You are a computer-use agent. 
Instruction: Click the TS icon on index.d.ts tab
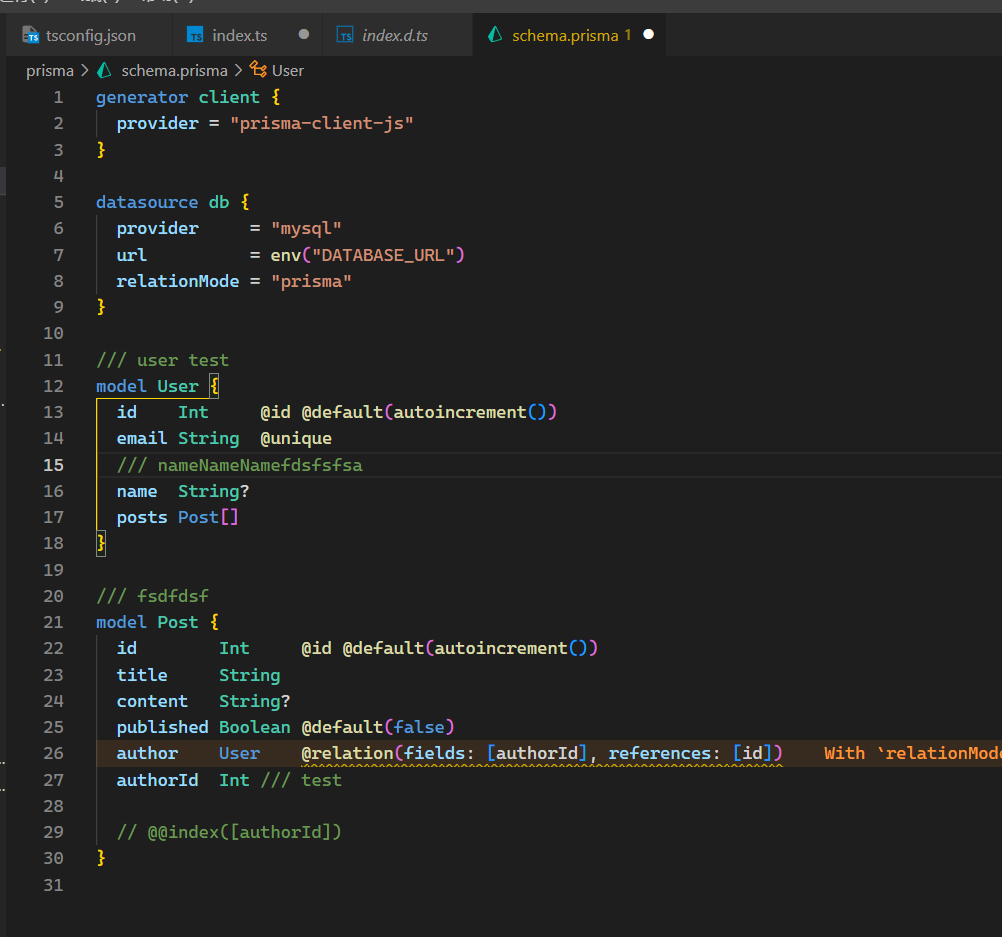[345, 35]
